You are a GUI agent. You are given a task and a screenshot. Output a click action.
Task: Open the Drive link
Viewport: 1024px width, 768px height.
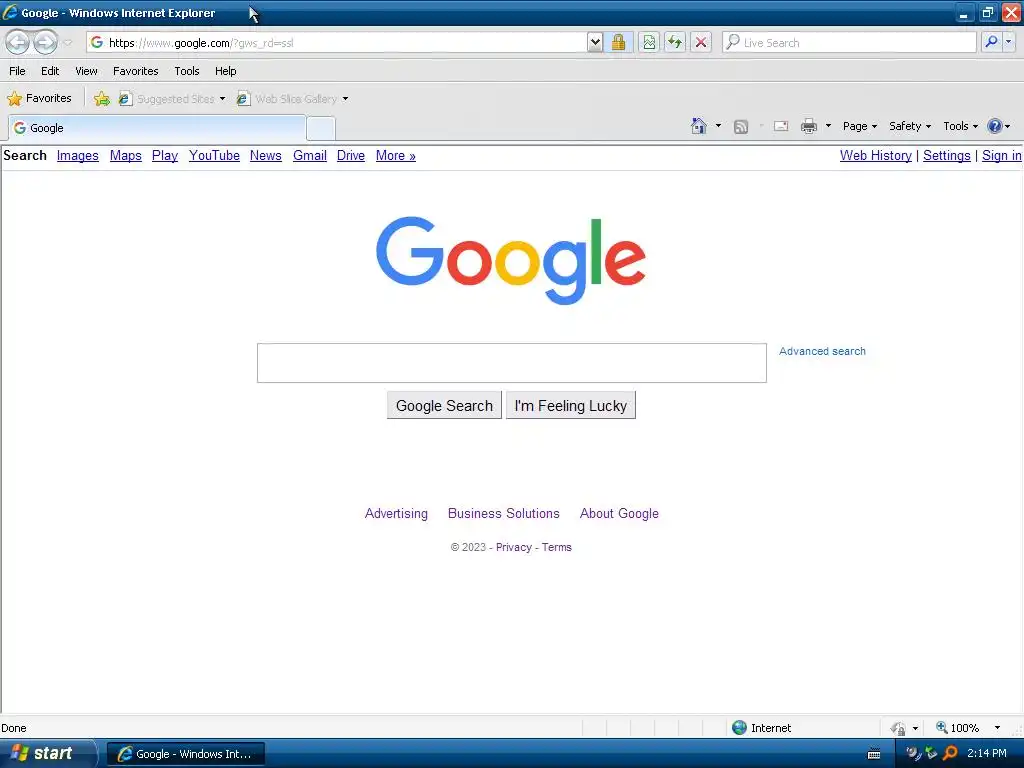[351, 155]
